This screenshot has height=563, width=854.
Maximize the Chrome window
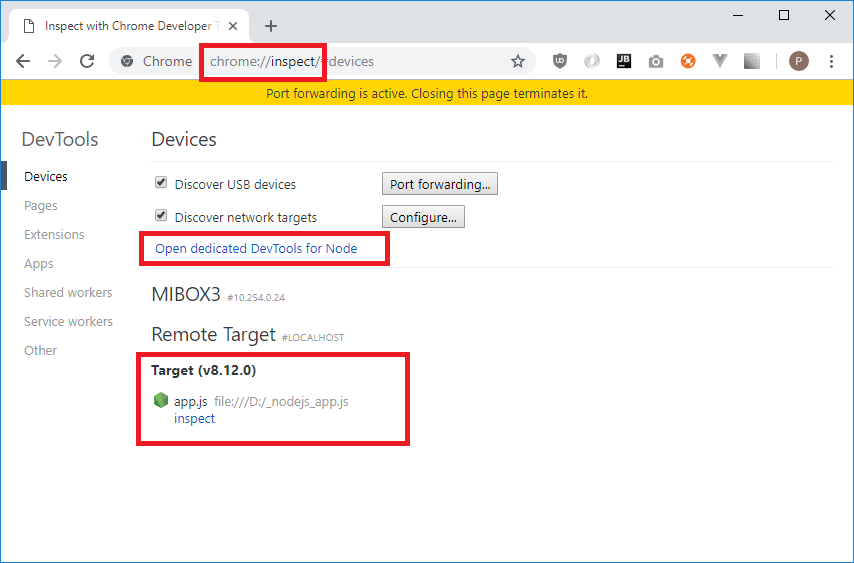784,15
